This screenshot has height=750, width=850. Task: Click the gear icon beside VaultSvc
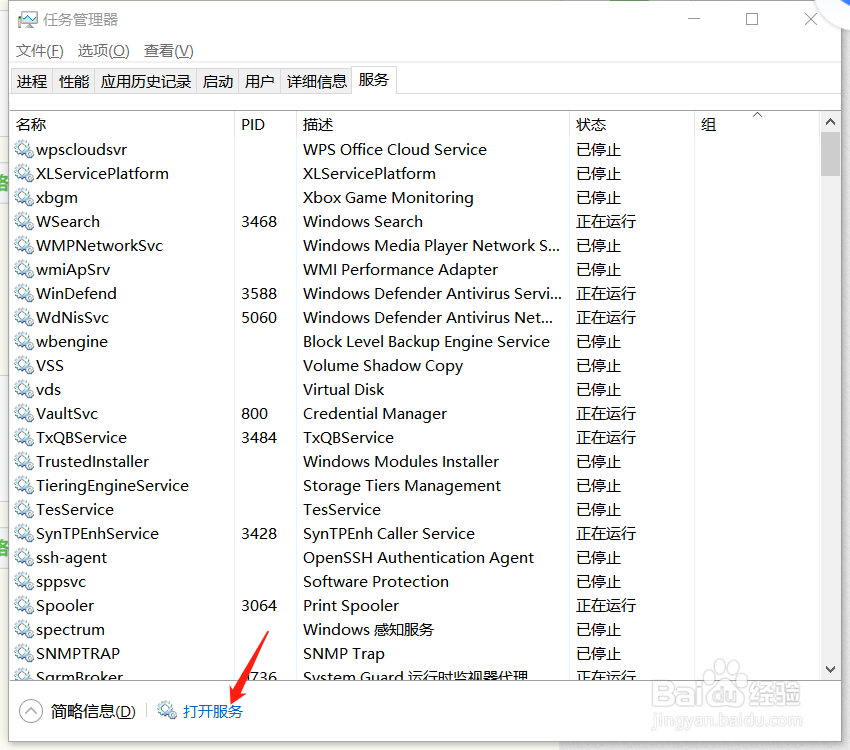pos(24,413)
